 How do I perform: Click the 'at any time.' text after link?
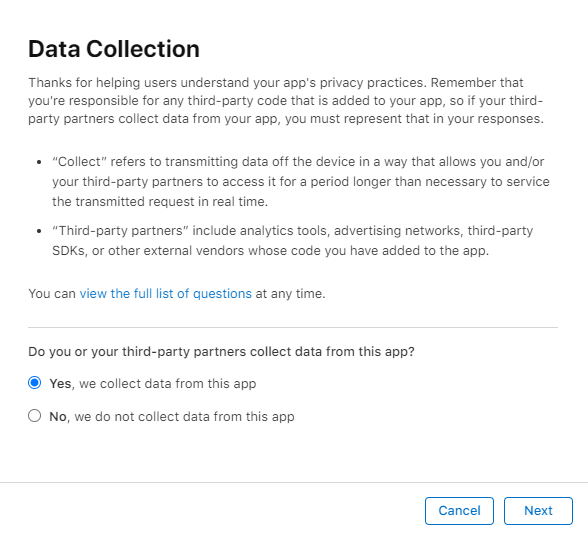pos(290,294)
